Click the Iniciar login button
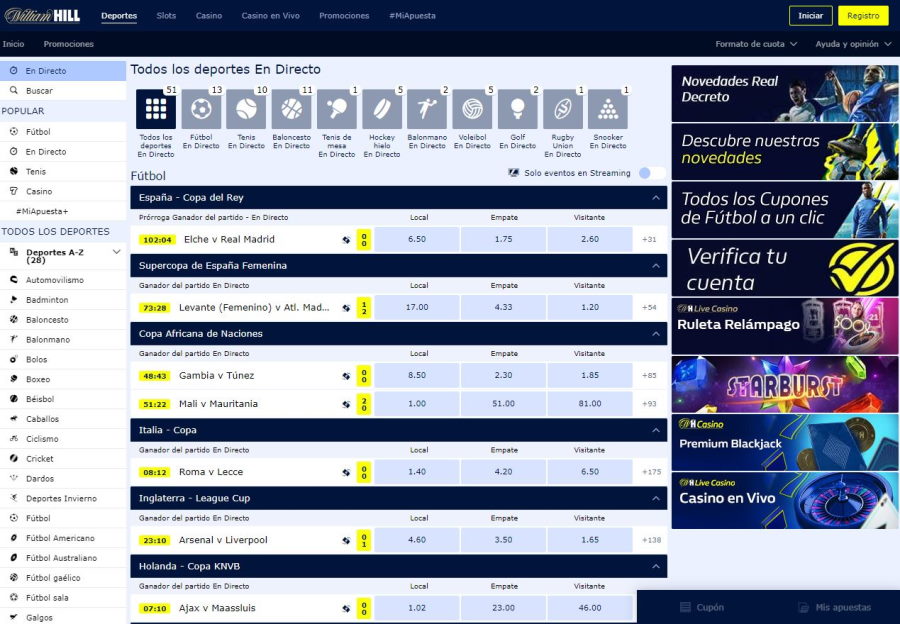This screenshot has height=624, width=900. click(x=810, y=16)
